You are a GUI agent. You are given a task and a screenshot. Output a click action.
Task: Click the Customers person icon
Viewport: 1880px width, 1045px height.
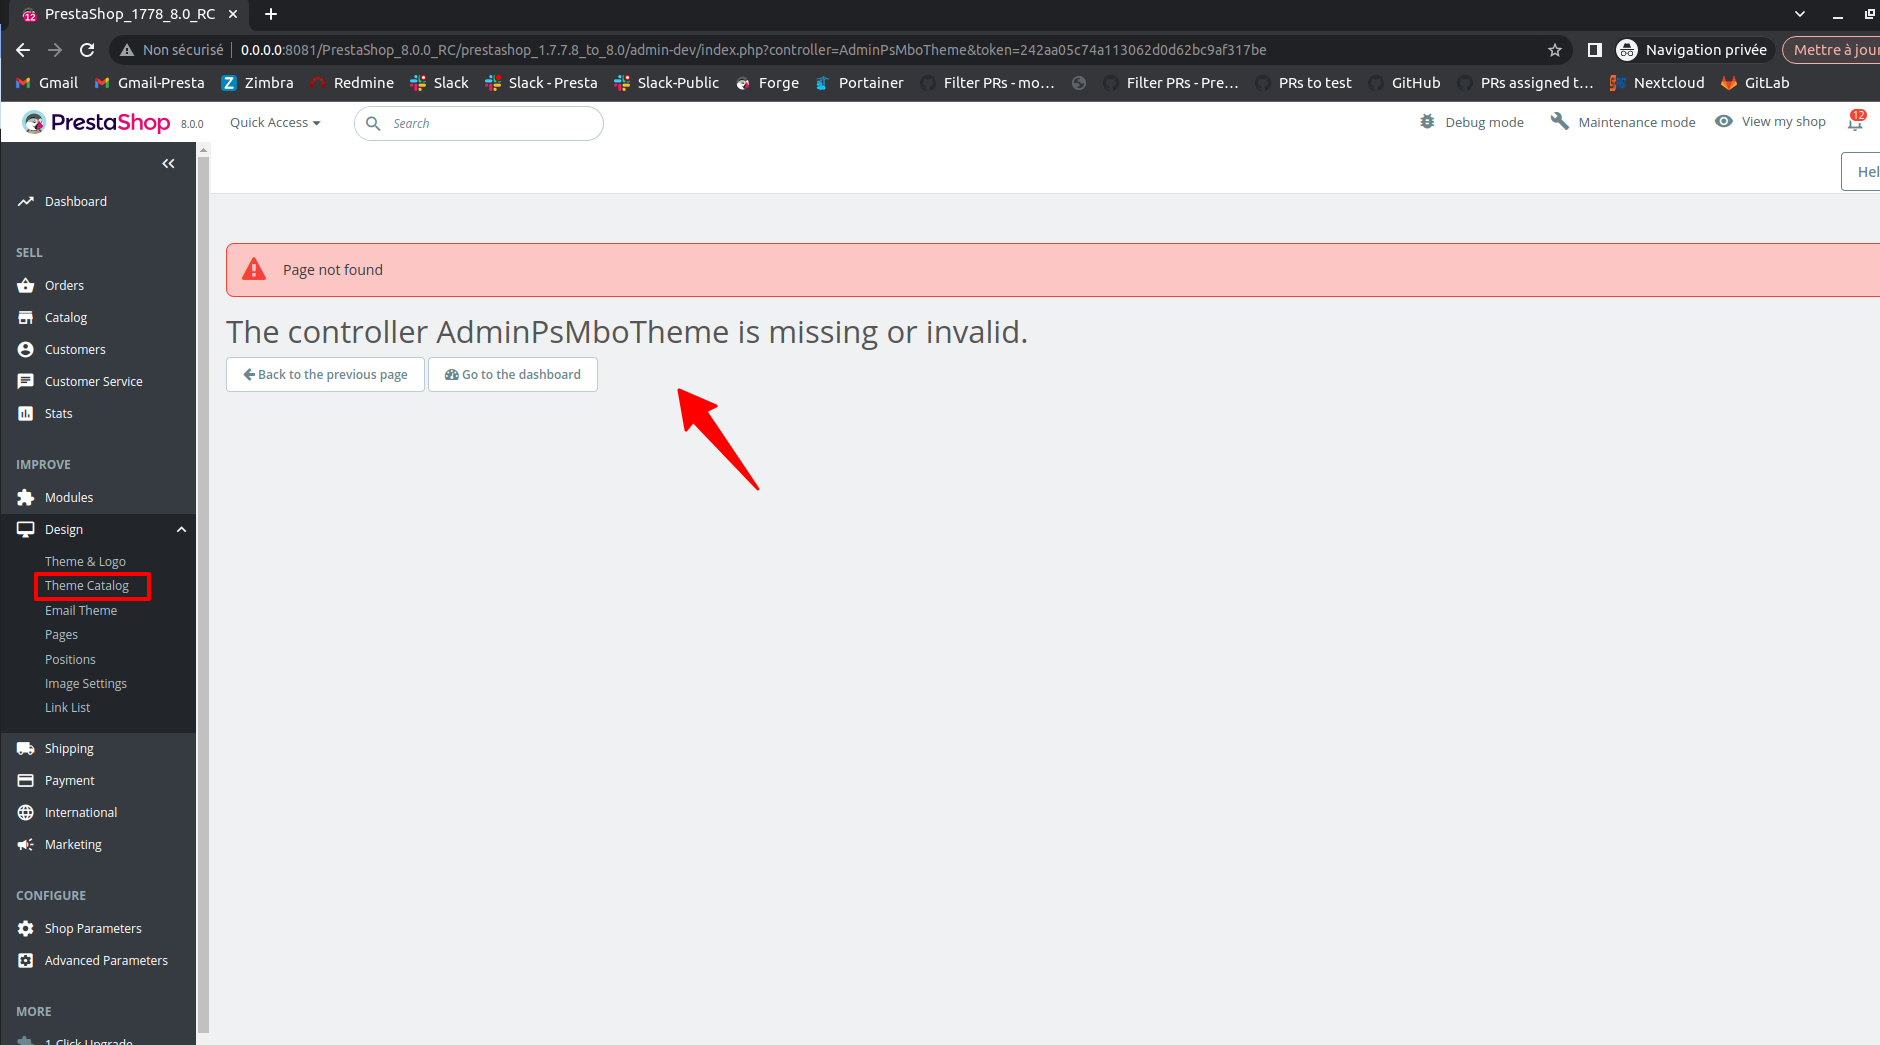tap(25, 349)
